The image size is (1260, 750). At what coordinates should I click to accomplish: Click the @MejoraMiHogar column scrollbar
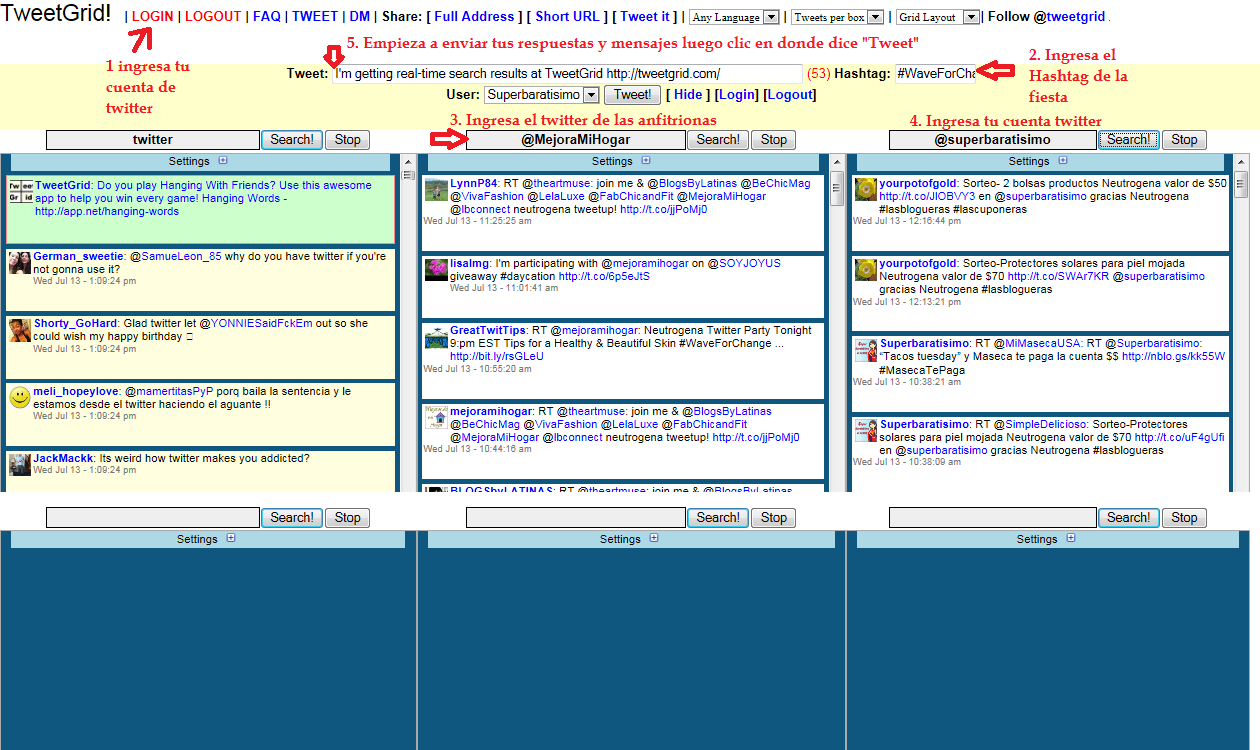click(x=837, y=322)
